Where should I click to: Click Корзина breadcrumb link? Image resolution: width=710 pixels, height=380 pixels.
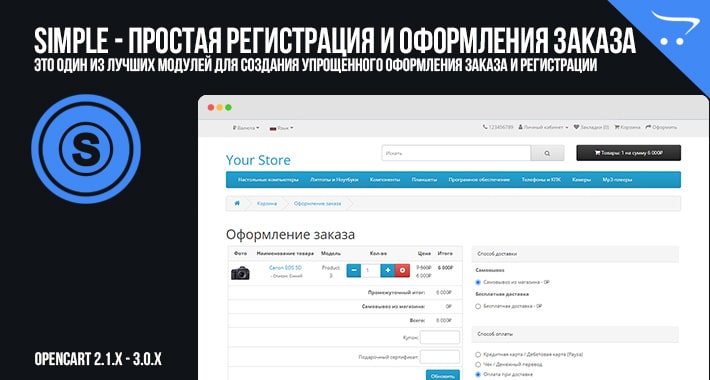click(x=267, y=204)
